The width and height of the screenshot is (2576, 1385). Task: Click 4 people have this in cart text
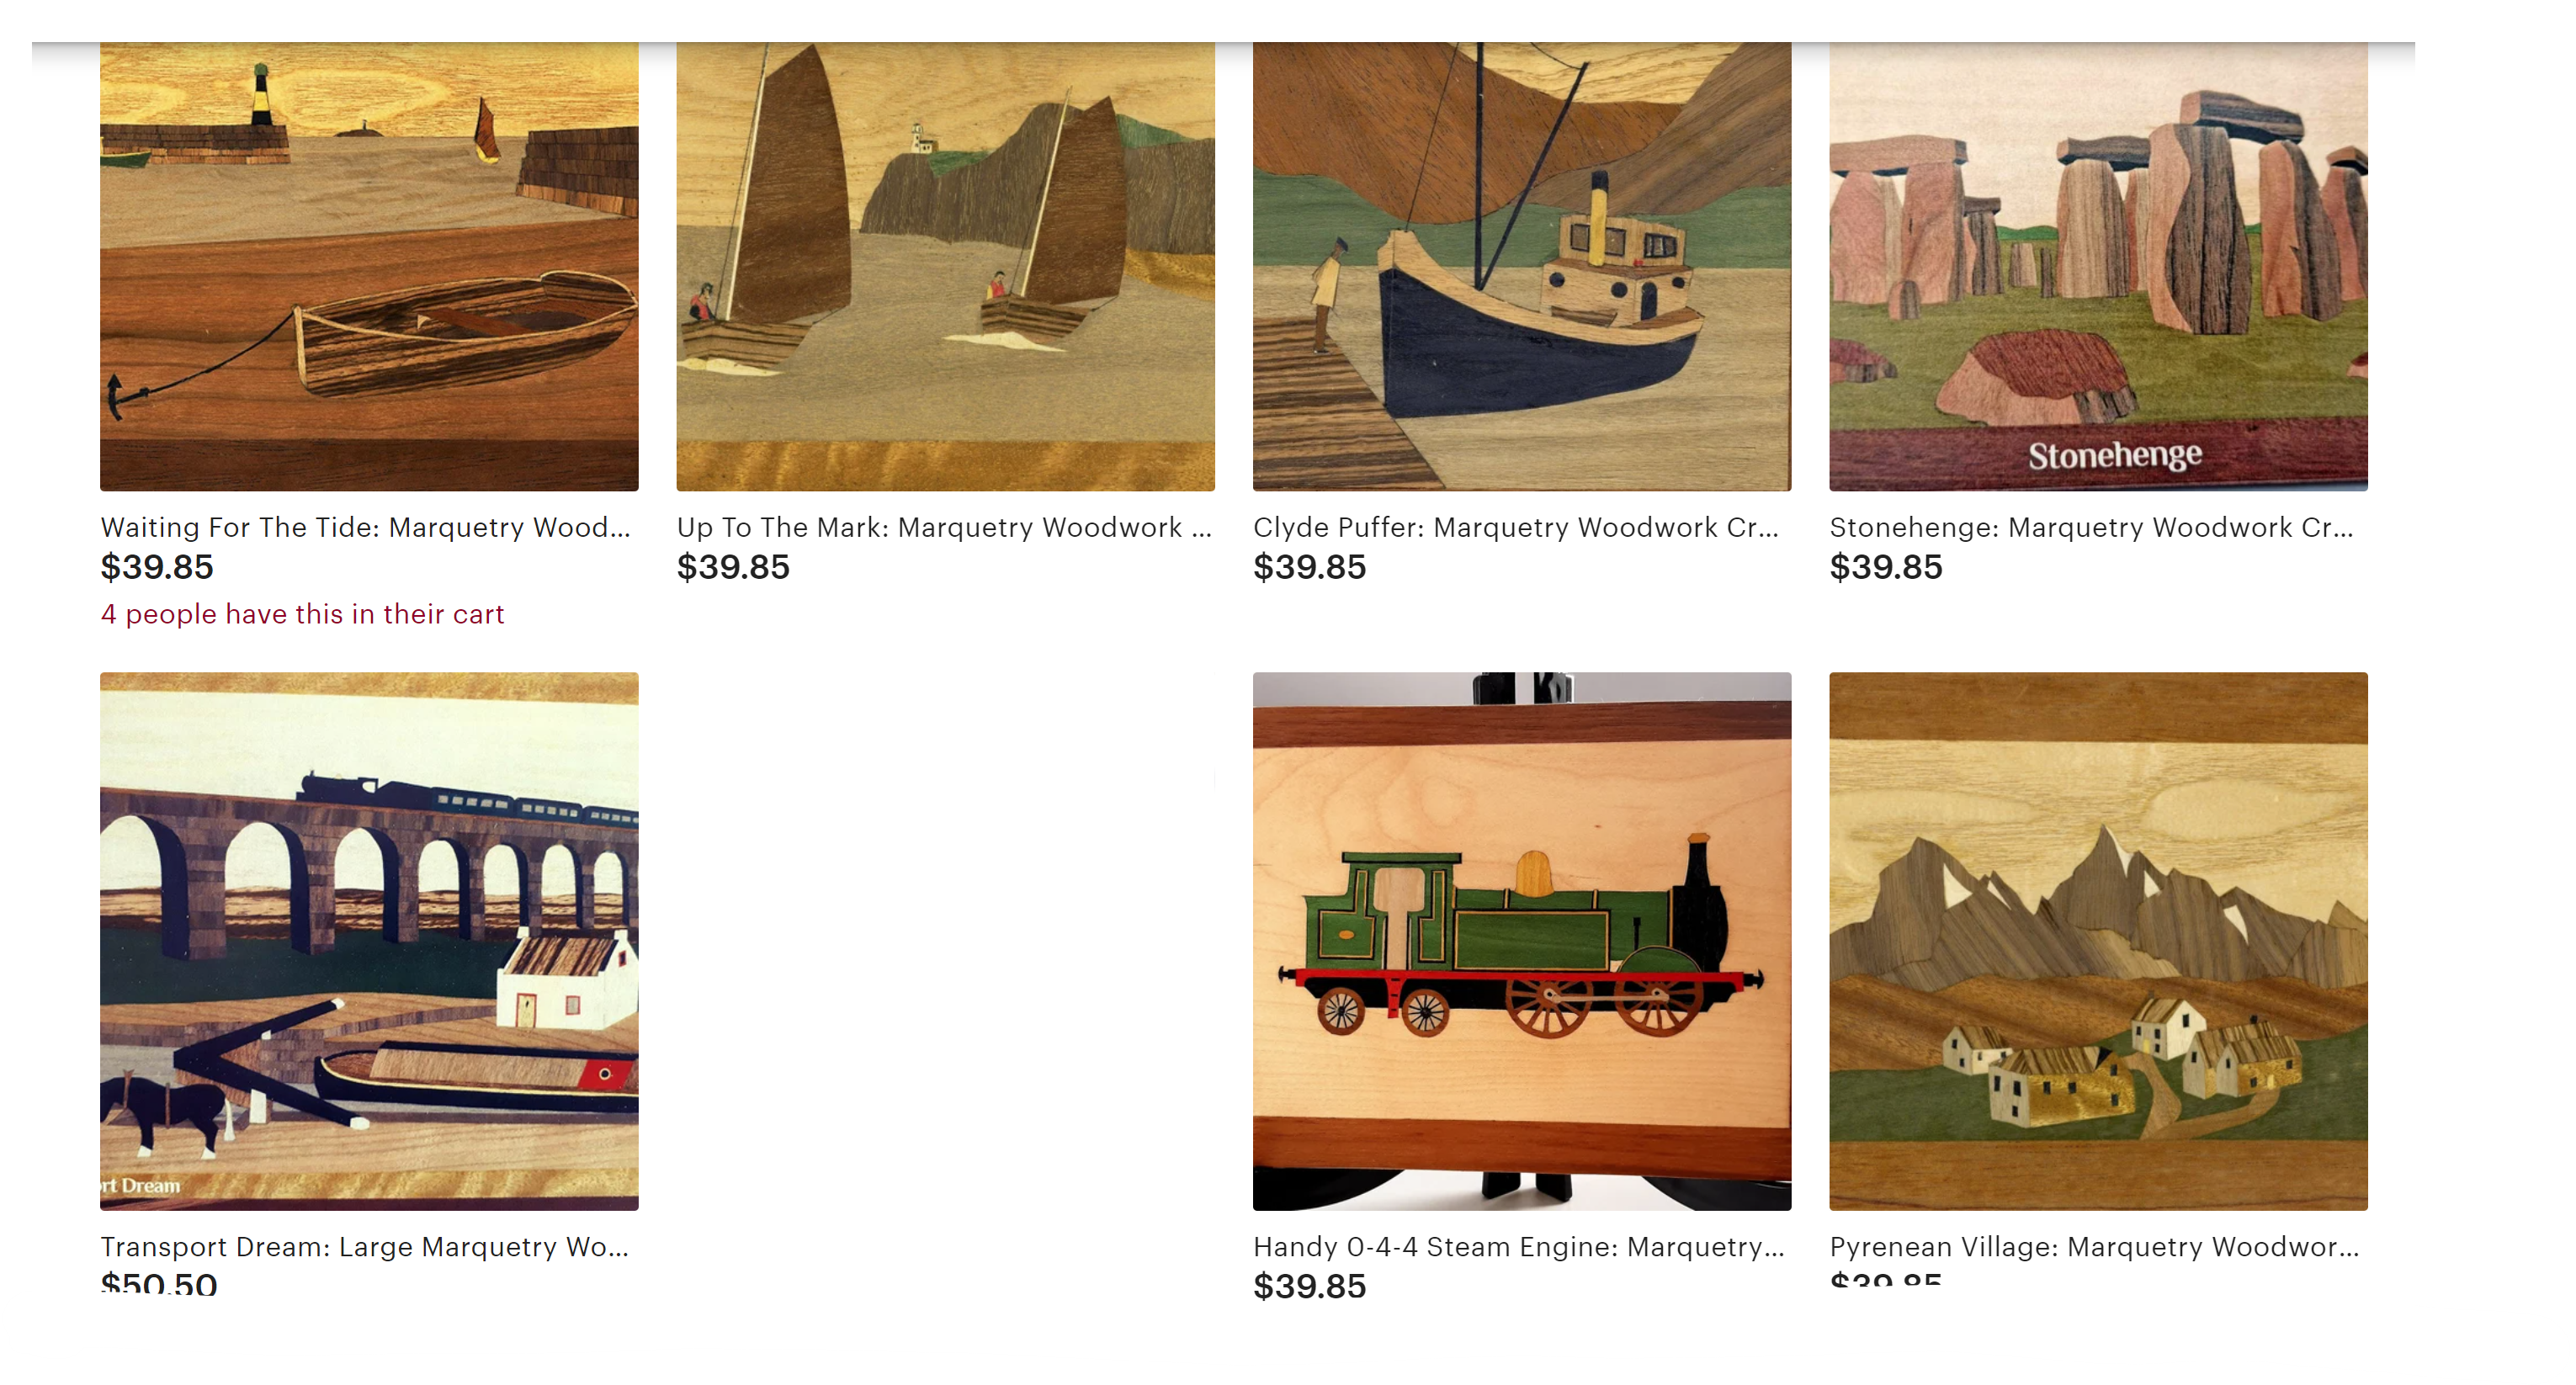(x=302, y=614)
